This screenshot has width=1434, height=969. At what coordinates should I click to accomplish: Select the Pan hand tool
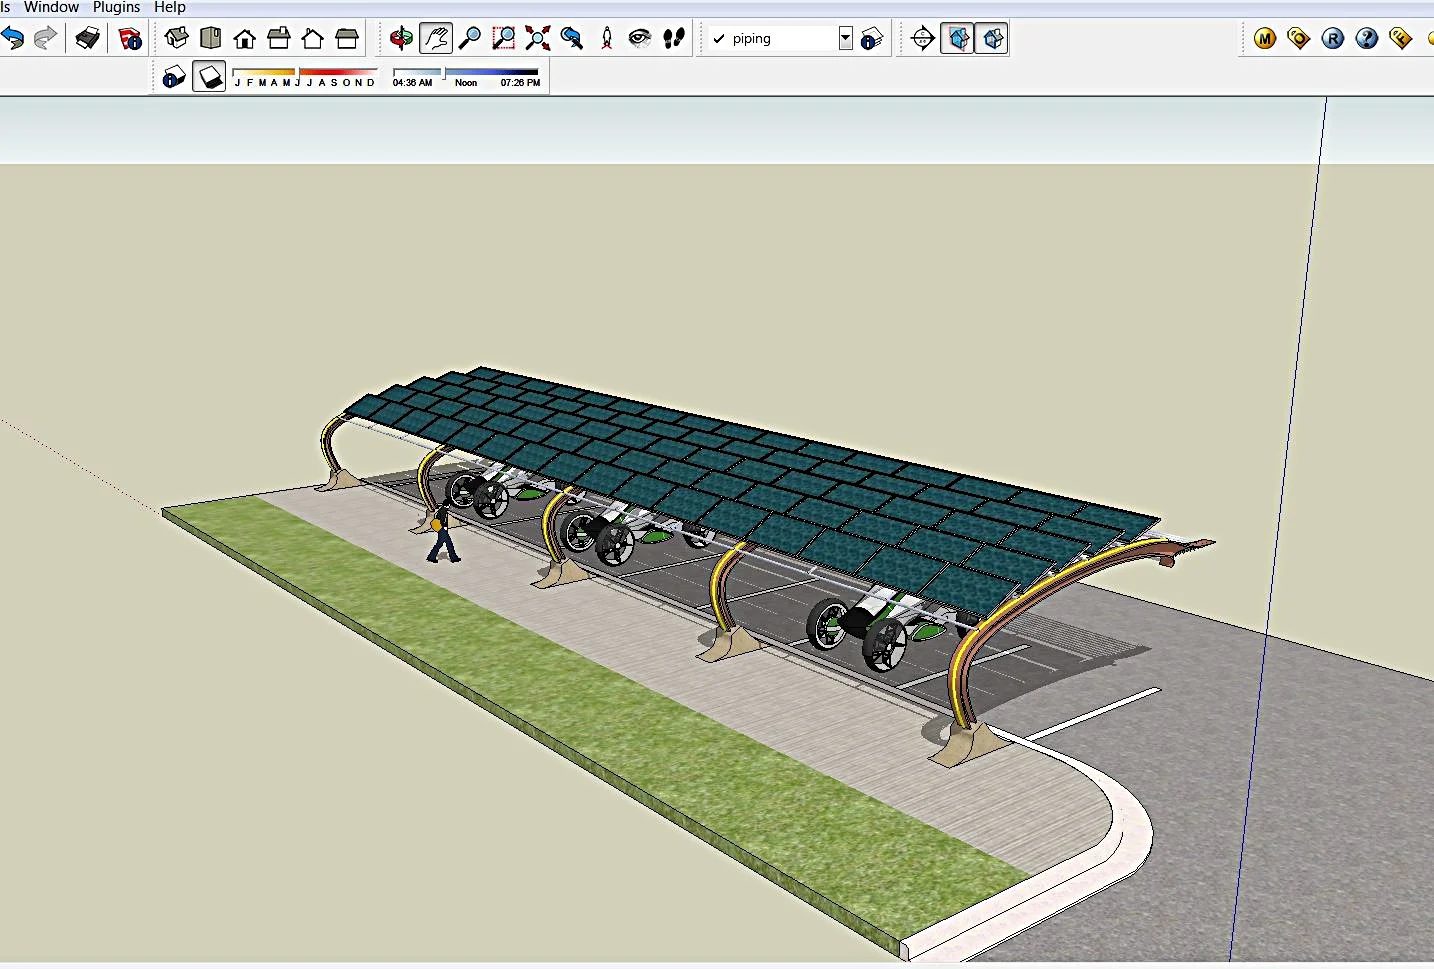point(435,39)
